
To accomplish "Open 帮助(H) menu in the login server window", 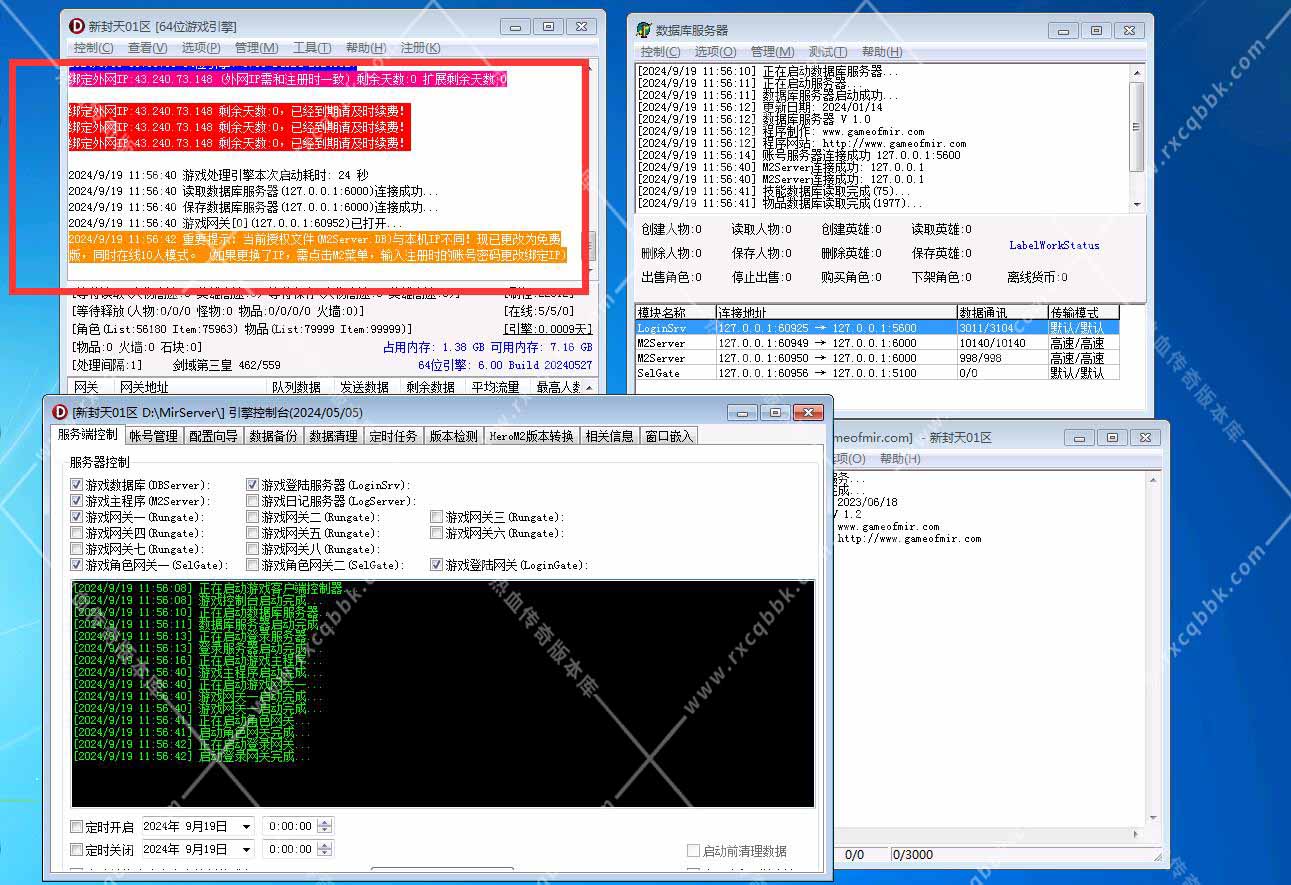I will pyautogui.click(x=900, y=458).
